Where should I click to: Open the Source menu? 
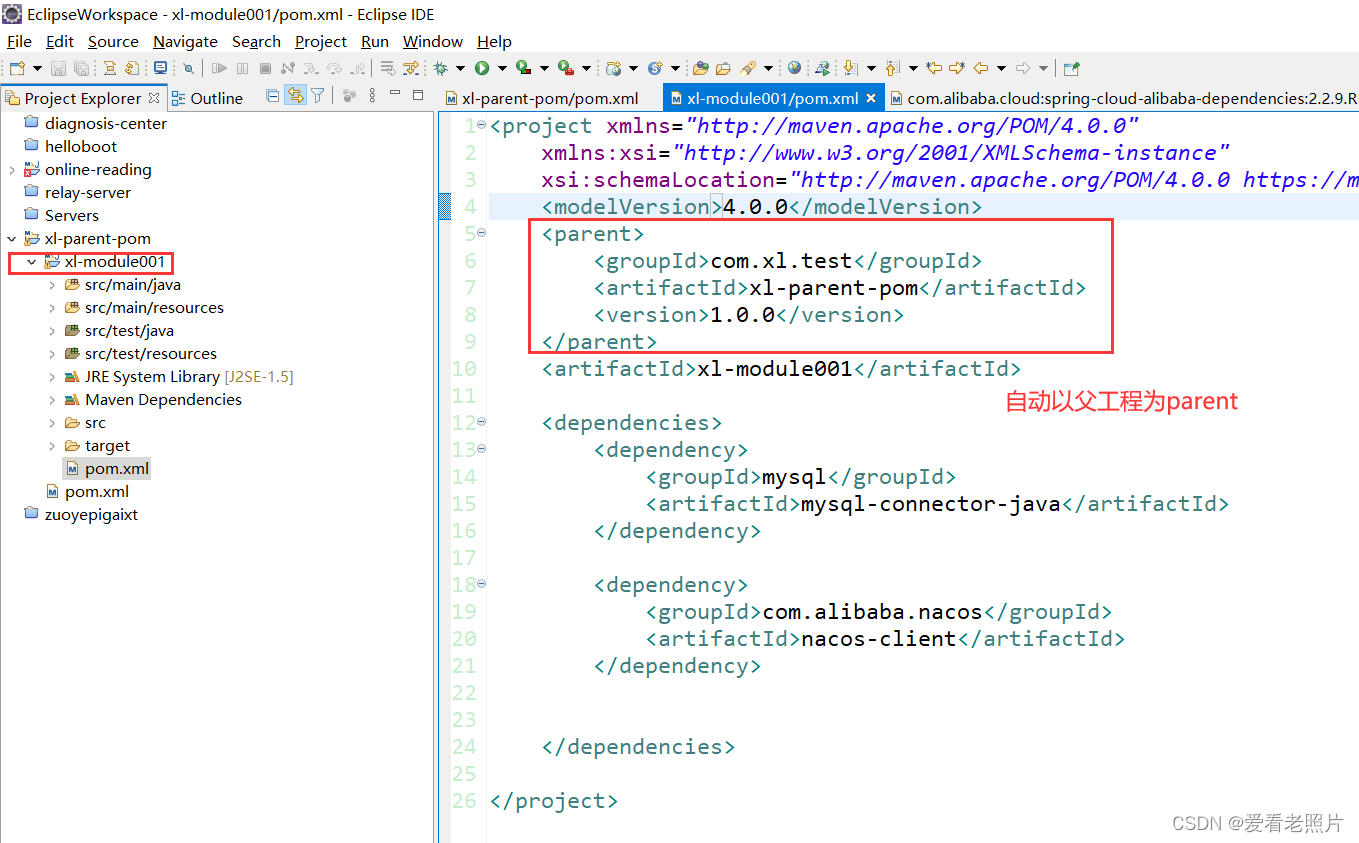(113, 41)
